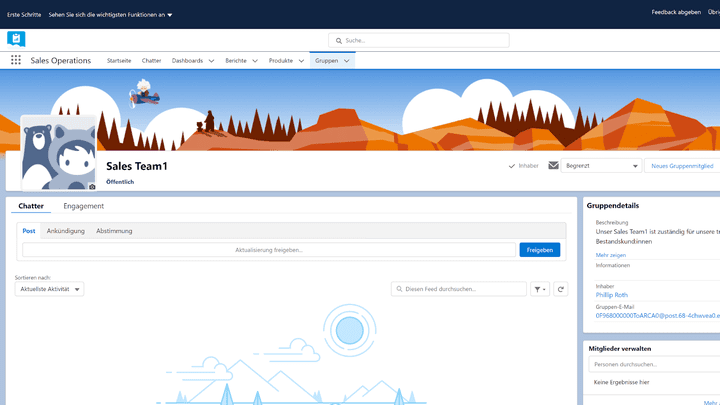
Task: Open the feed filter funnel icon
Action: pyautogui.click(x=540, y=289)
